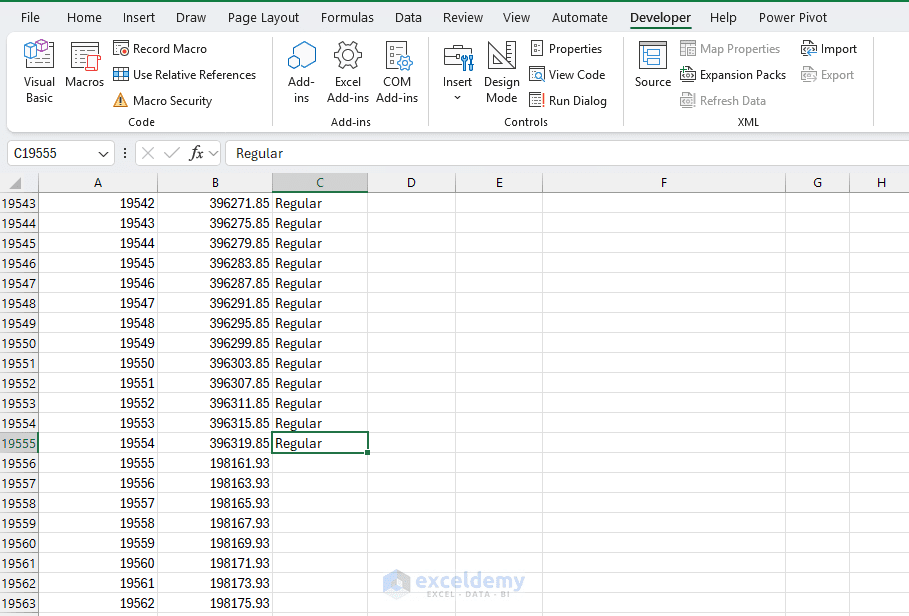Open COM Add-ins dialog

click(x=397, y=72)
